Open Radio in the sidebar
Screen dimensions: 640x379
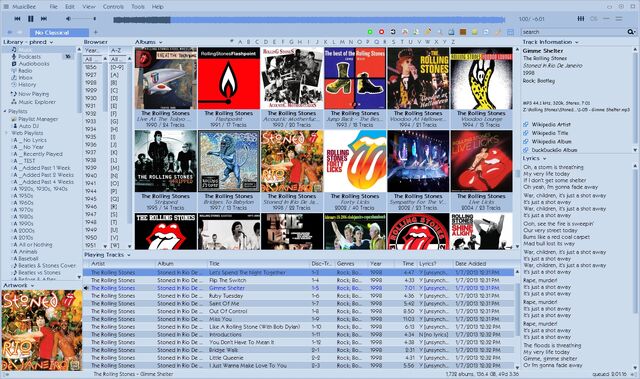(25, 71)
